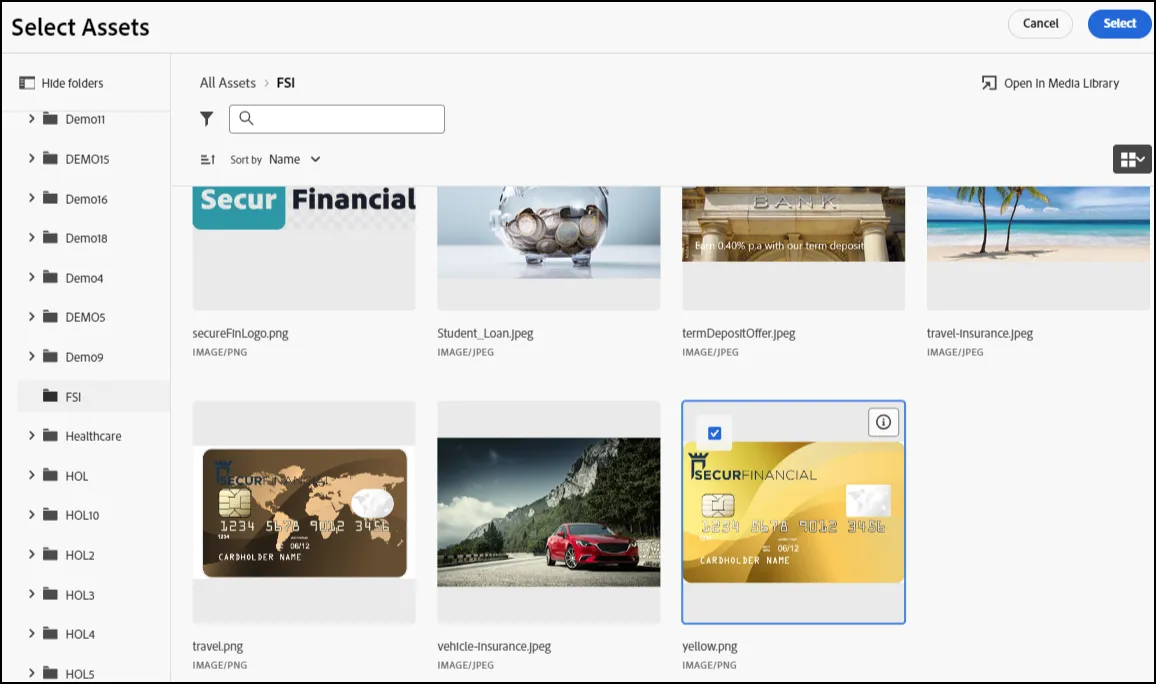Expand the Demo9 folder chevron
Screen dimensions: 1156x684
point(32,356)
